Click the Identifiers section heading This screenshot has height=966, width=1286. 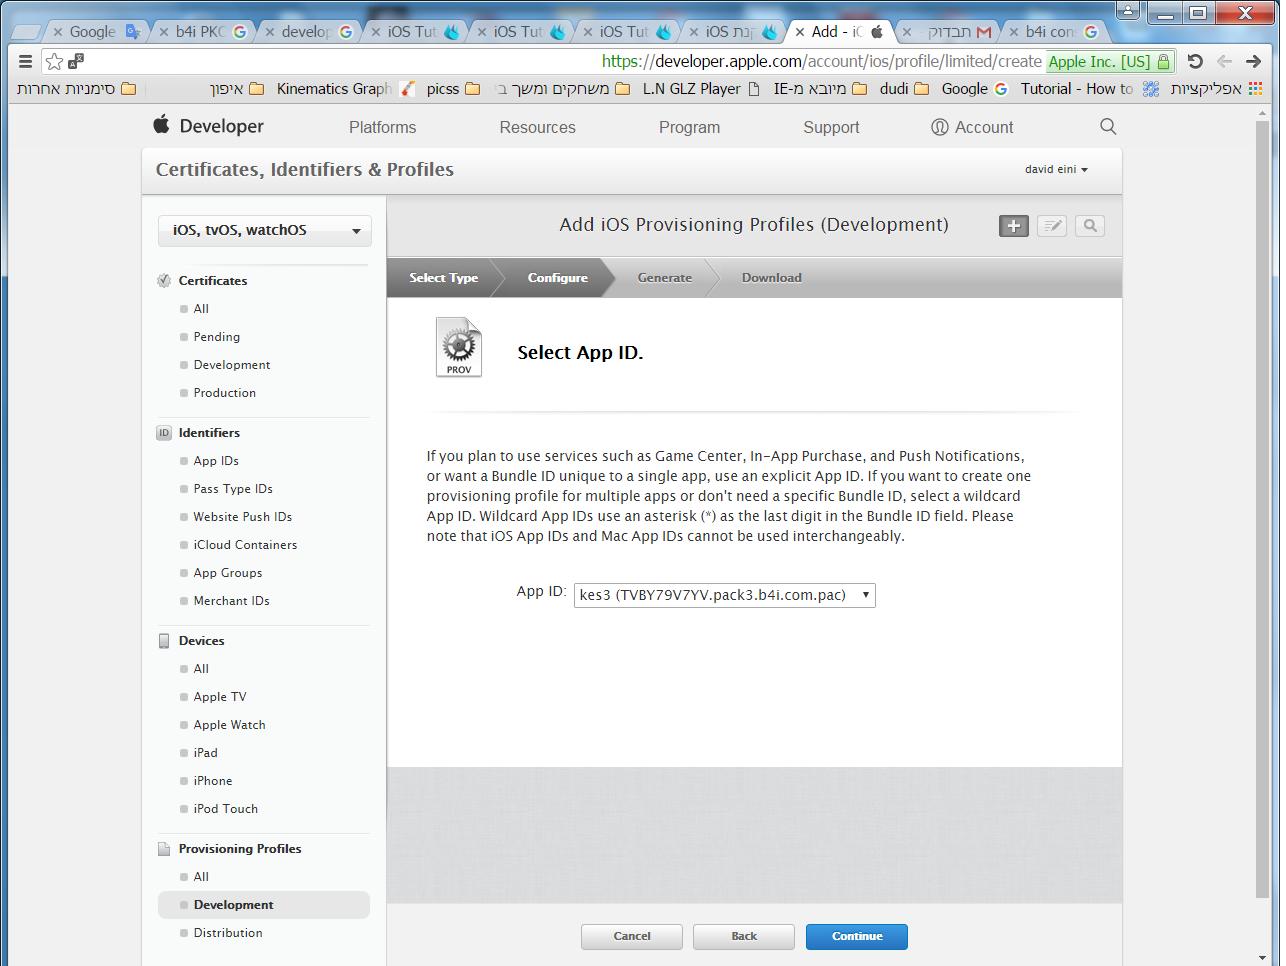click(x=209, y=433)
